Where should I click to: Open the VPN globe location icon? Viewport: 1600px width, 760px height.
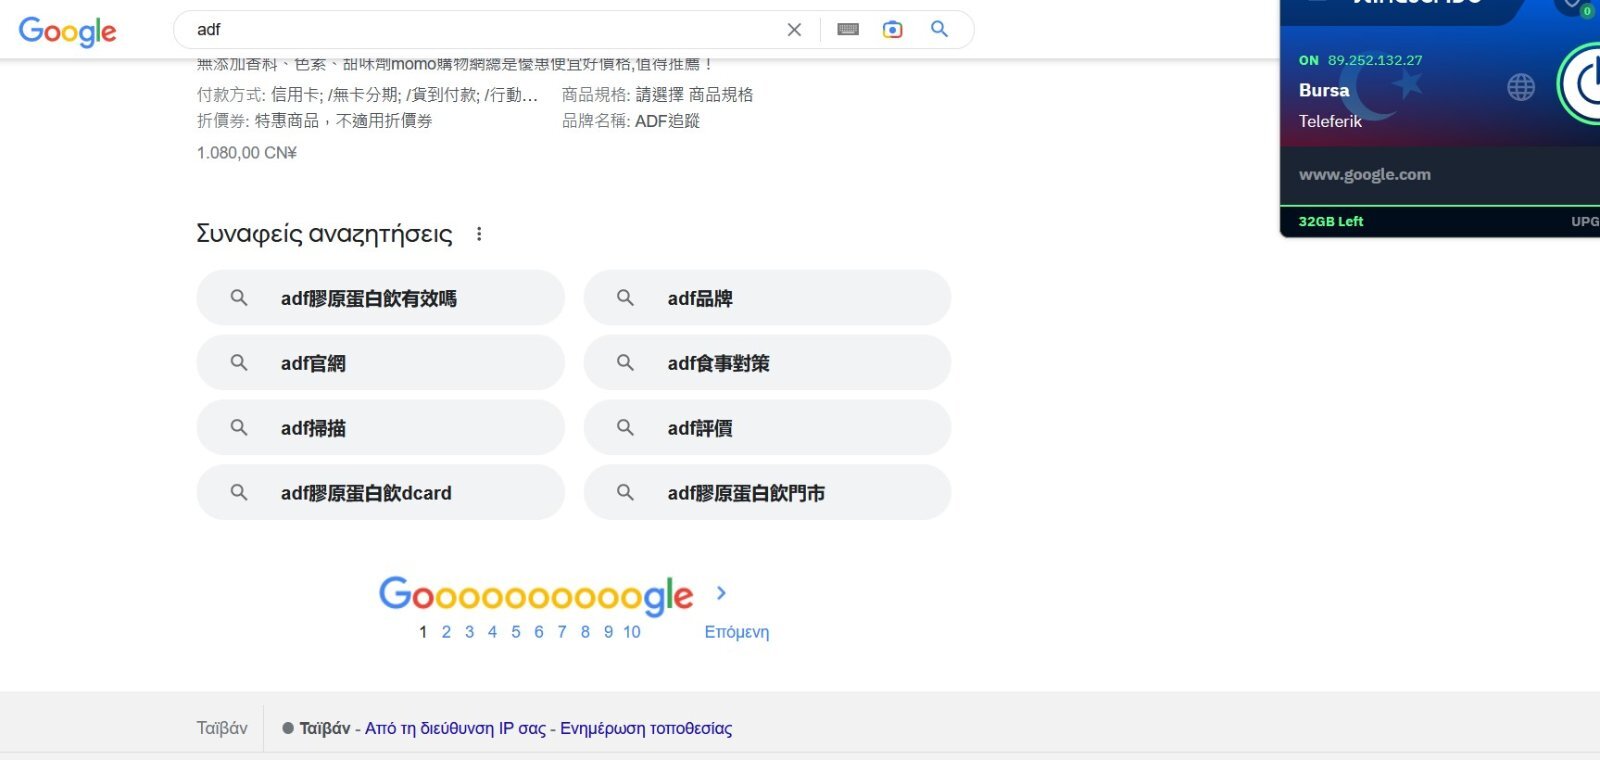[x=1520, y=88]
